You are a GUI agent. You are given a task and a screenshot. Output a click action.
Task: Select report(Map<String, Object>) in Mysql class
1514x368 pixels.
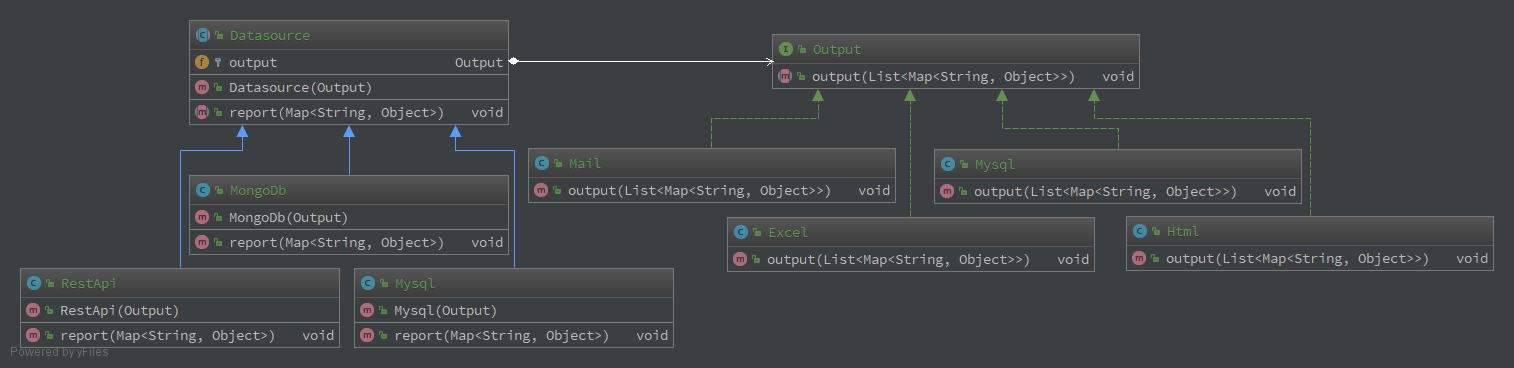coord(501,335)
